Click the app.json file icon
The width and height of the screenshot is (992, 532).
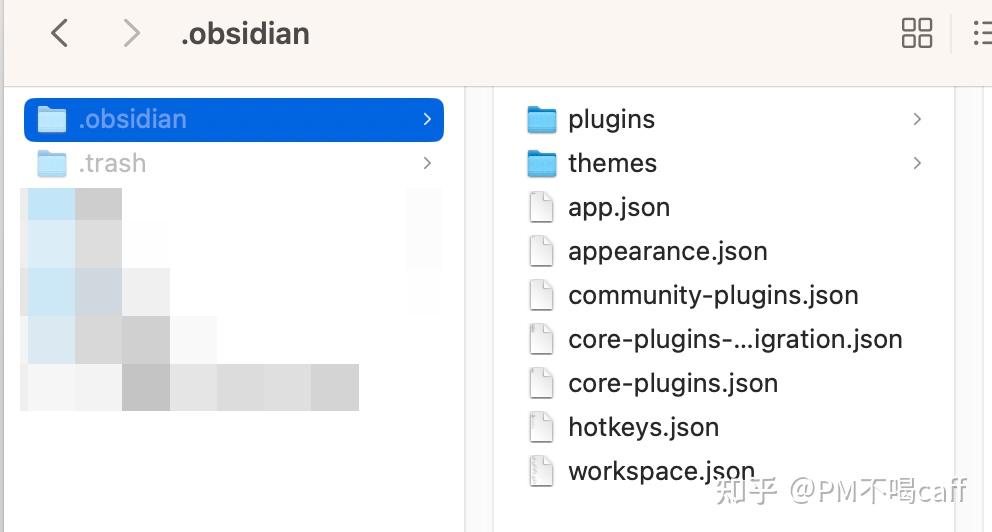pyautogui.click(x=541, y=207)
